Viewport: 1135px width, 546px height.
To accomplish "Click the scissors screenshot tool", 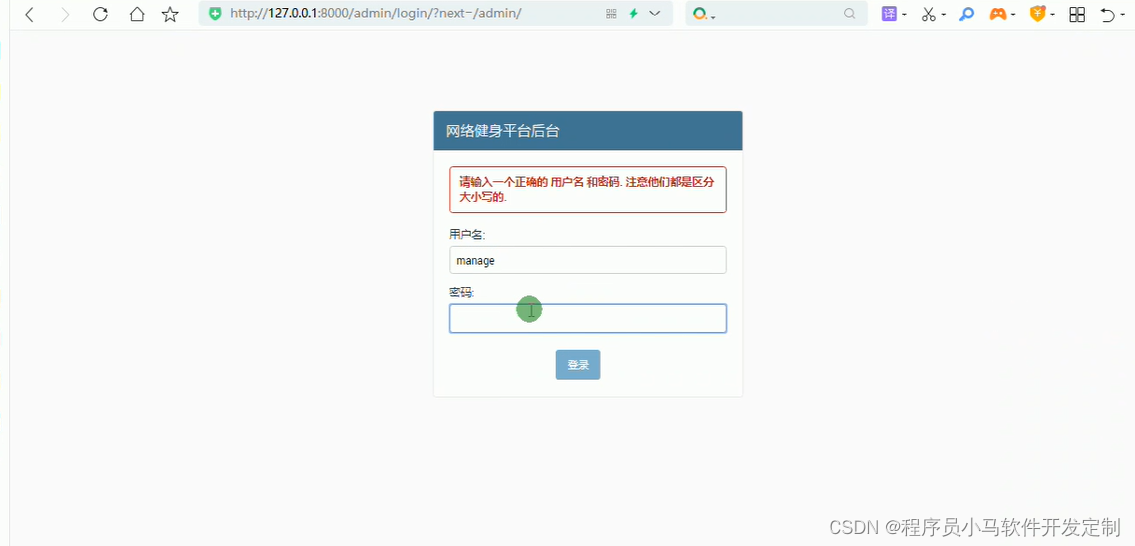I will pyautogui.click(x=929, y=14).
